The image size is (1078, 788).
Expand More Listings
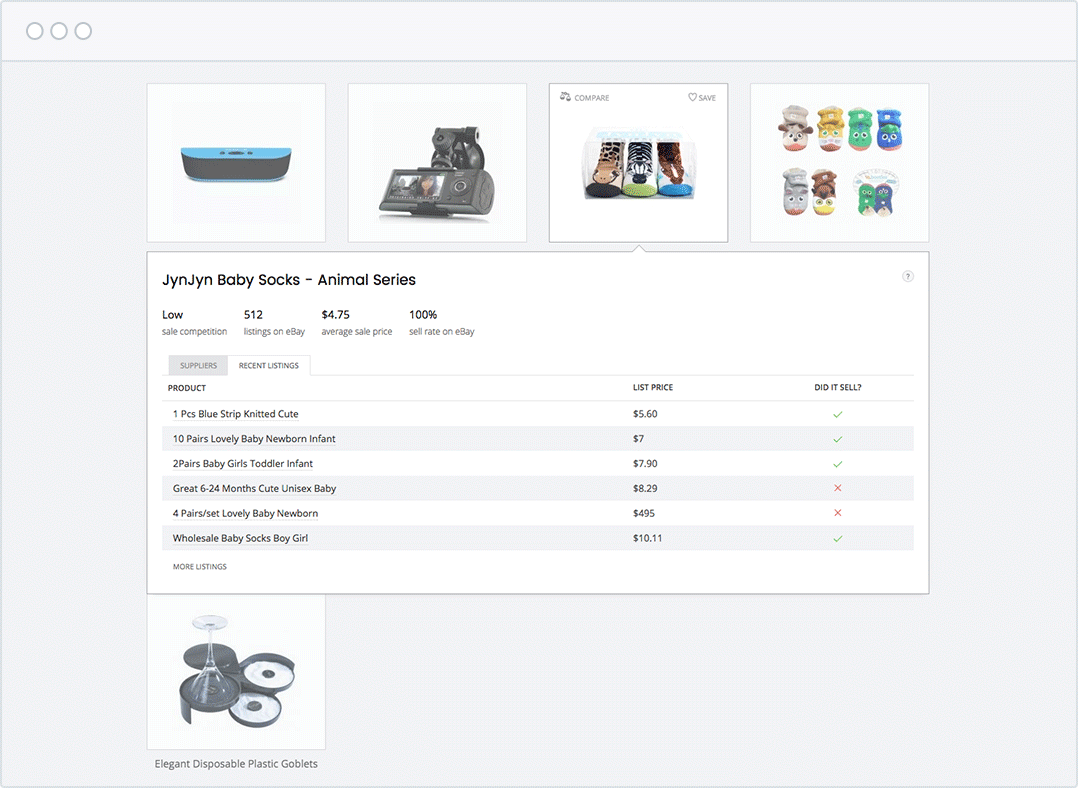(200, 567)
